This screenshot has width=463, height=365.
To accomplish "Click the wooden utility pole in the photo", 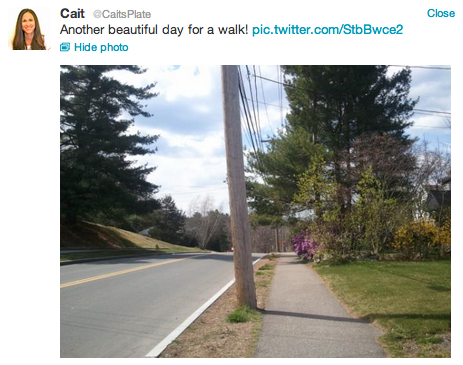I will coord(238,187).
